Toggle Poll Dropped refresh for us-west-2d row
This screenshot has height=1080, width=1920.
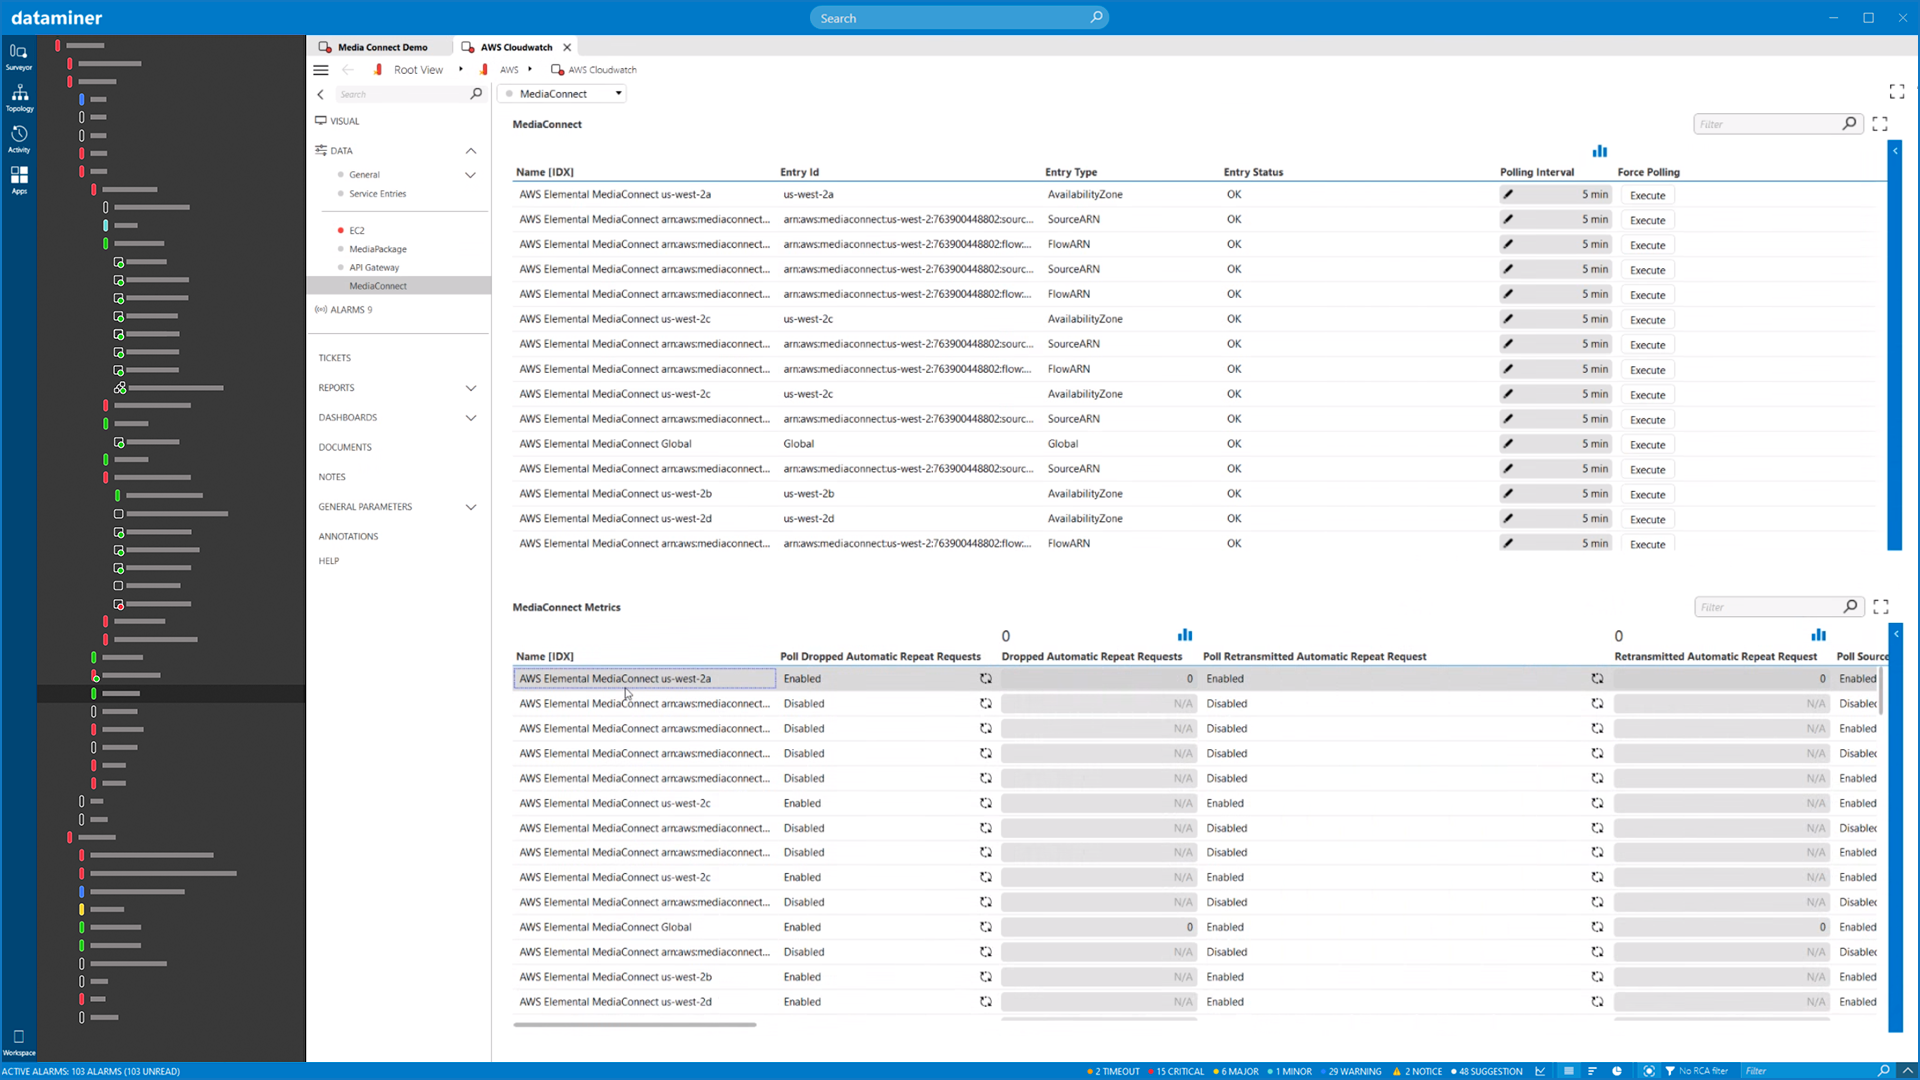pyautogui.click(x=986, y=1002)
